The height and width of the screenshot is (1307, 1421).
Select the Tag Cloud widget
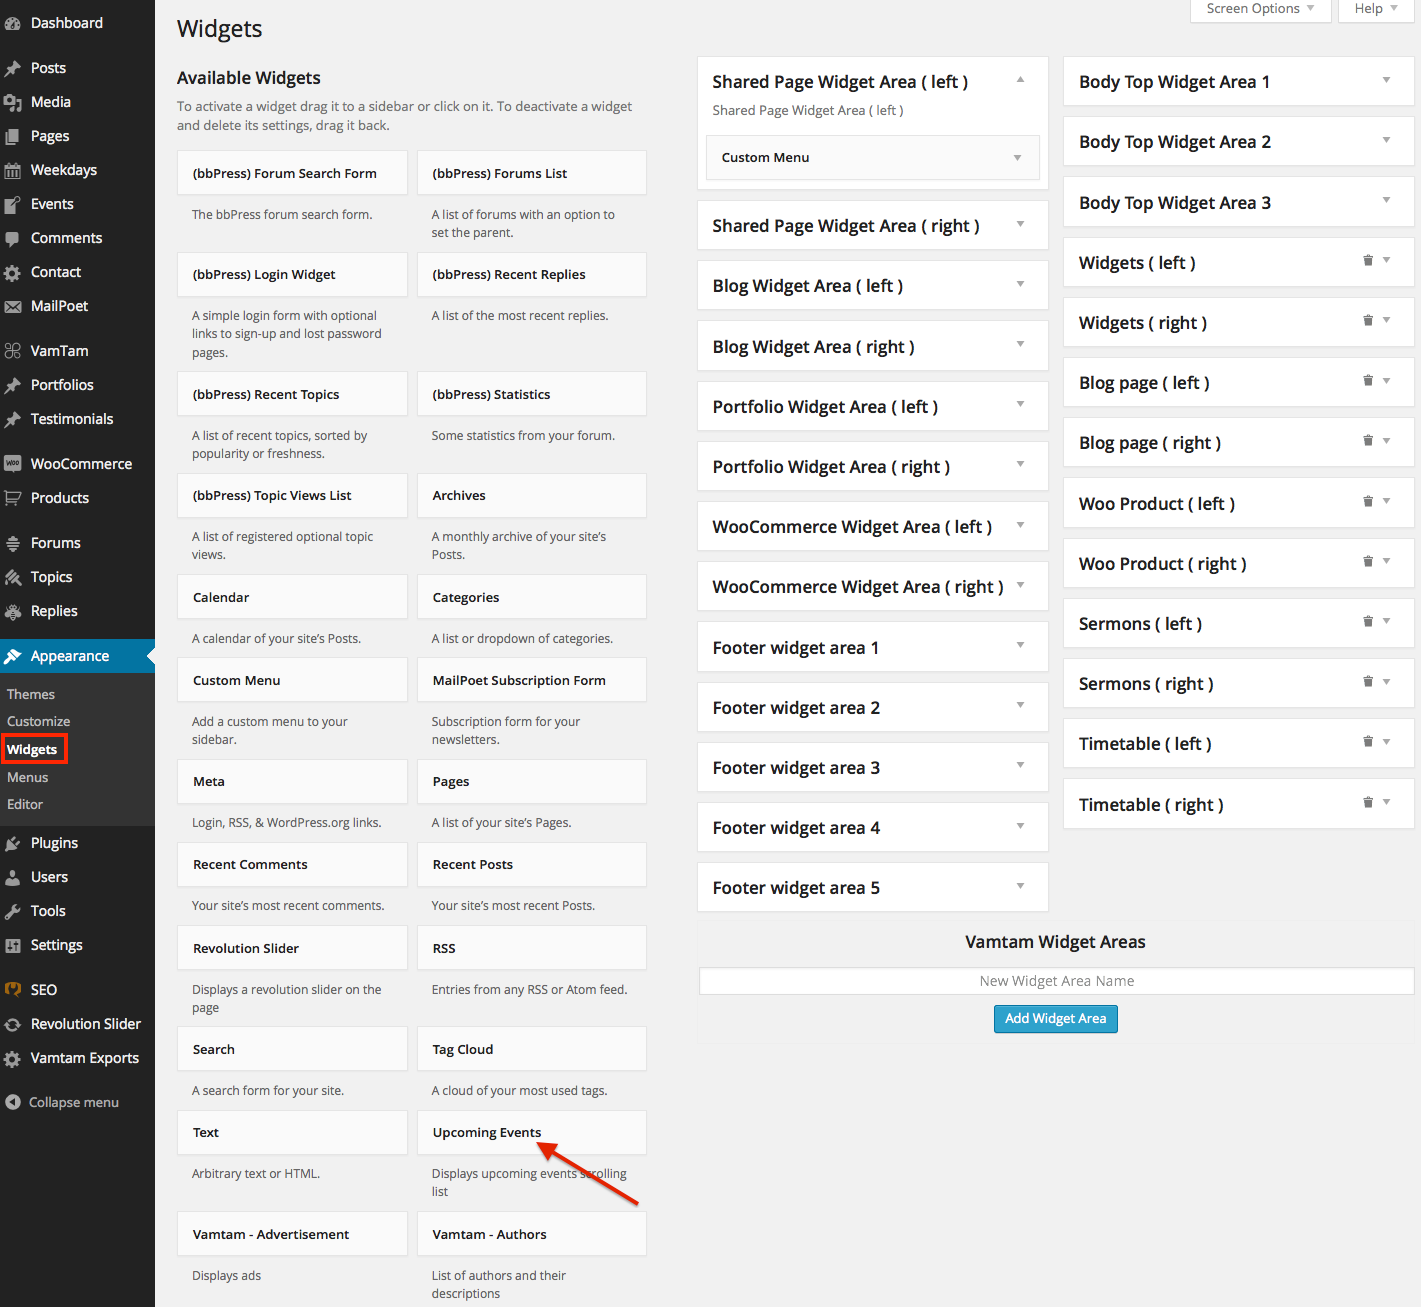click(x=532, y=1050)
